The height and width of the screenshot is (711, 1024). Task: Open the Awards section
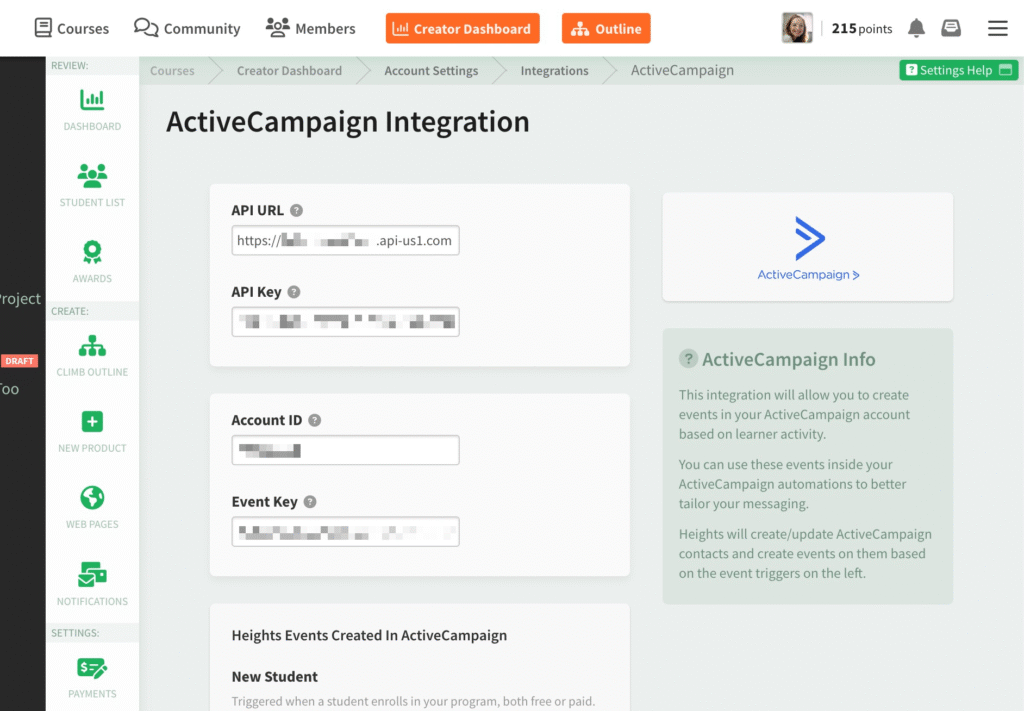coord(92,253)
